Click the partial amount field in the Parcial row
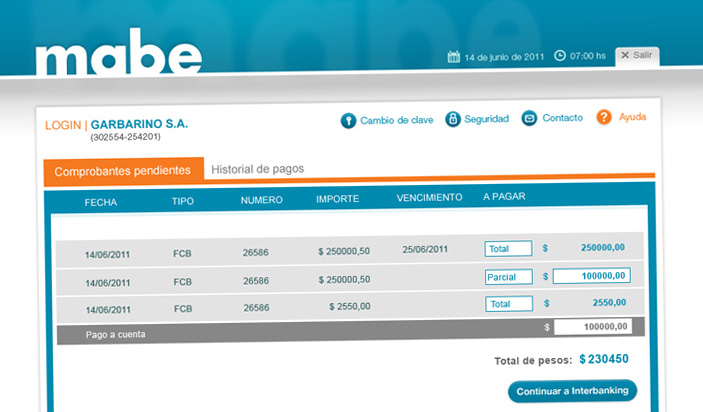The height and width of the screenshot is (412, 703). coord(591,276)
